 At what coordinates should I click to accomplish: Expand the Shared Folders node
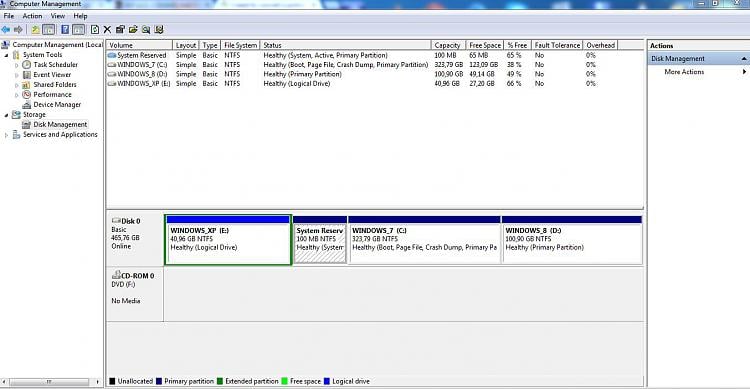click(x=17, y=85)
